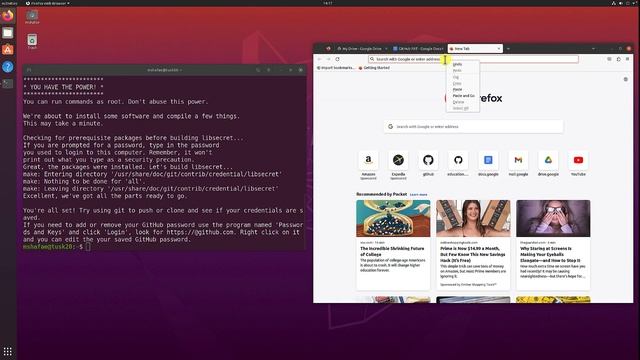640x360 pixels.
Task: Choose Undo in the context menu
Action: click(x=457, y=64)
